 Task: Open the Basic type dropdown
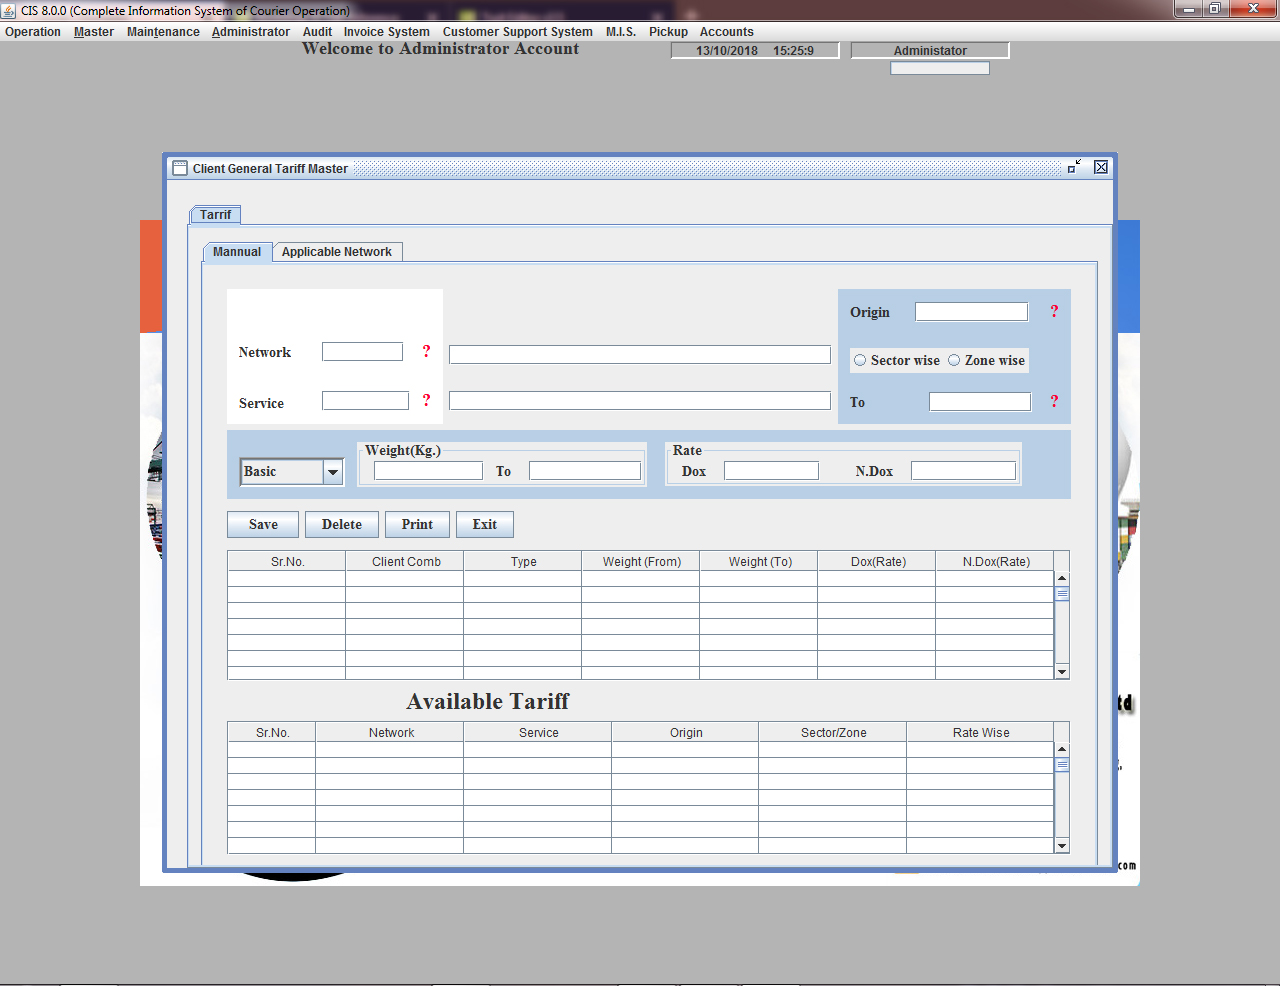[x=333, y=472]
